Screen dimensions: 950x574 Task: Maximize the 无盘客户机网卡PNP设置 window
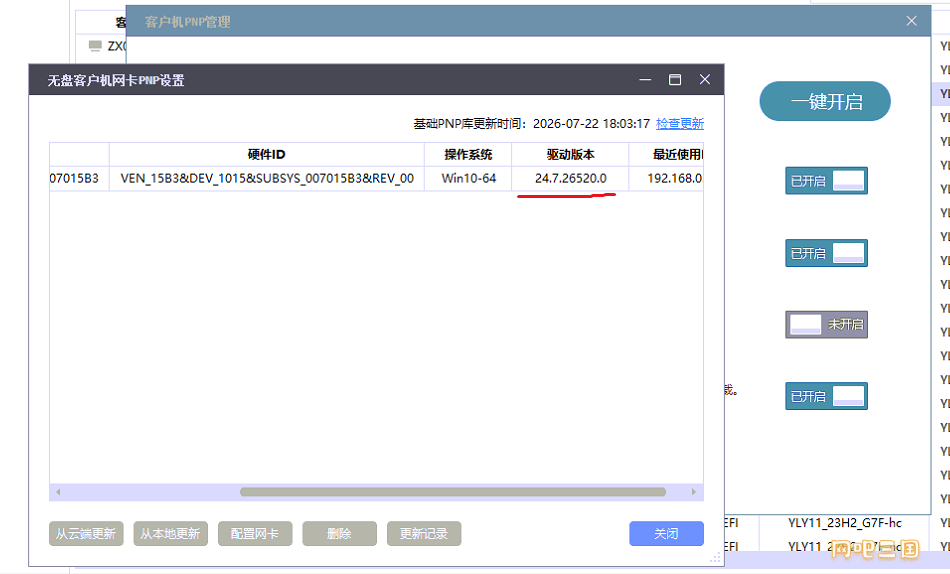(x=674, y=79)
